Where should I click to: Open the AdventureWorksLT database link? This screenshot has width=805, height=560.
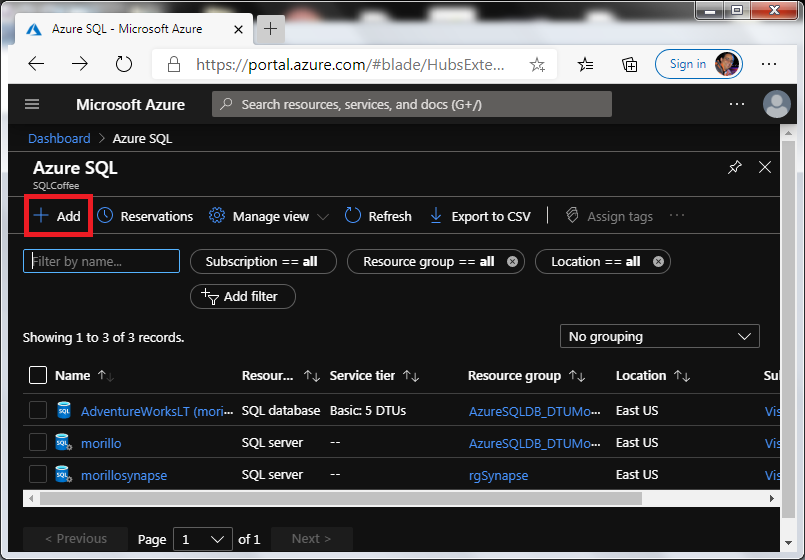pos(157,411)
